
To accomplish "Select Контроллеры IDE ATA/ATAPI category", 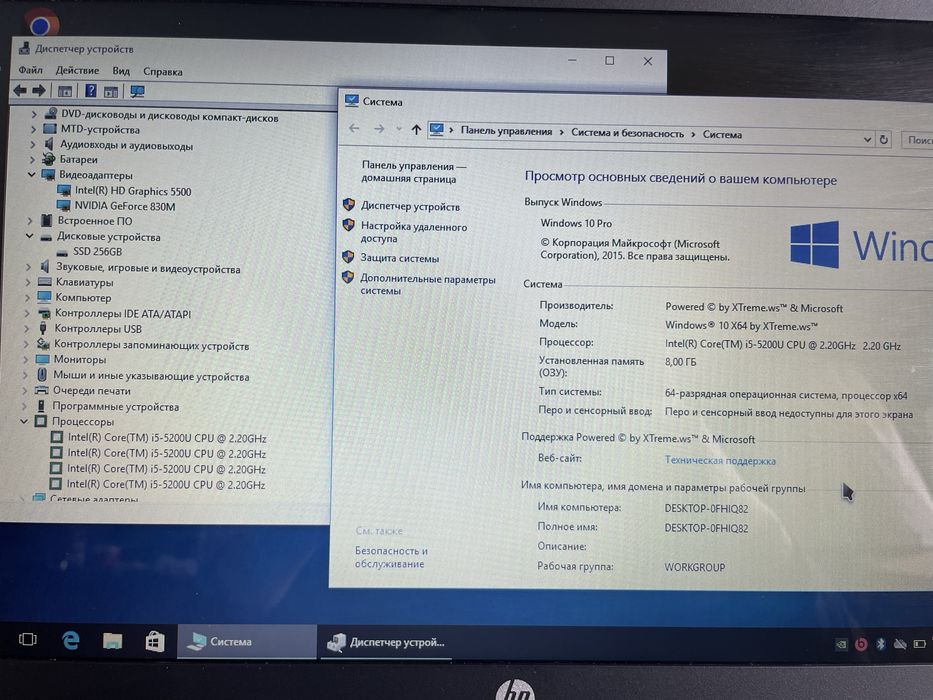I will click(x=123, y=313).
